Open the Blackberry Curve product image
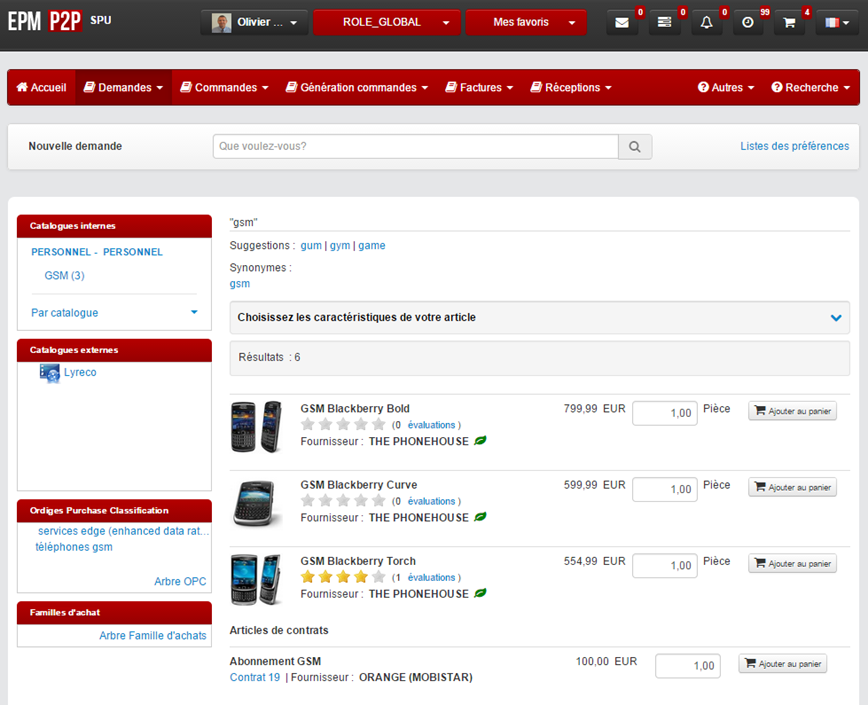The height and width of the screenshot is (705, 868). (255, 503)
